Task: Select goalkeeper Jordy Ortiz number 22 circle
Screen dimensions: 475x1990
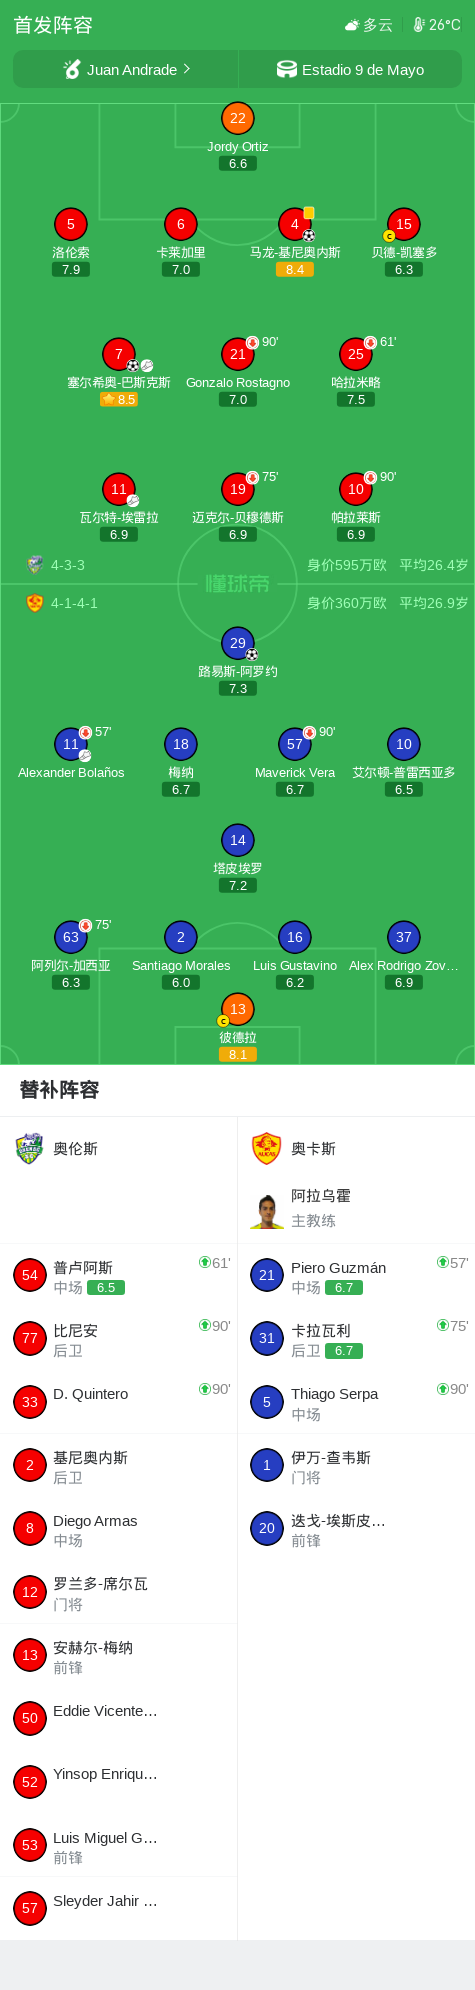Action: (238, 118)
